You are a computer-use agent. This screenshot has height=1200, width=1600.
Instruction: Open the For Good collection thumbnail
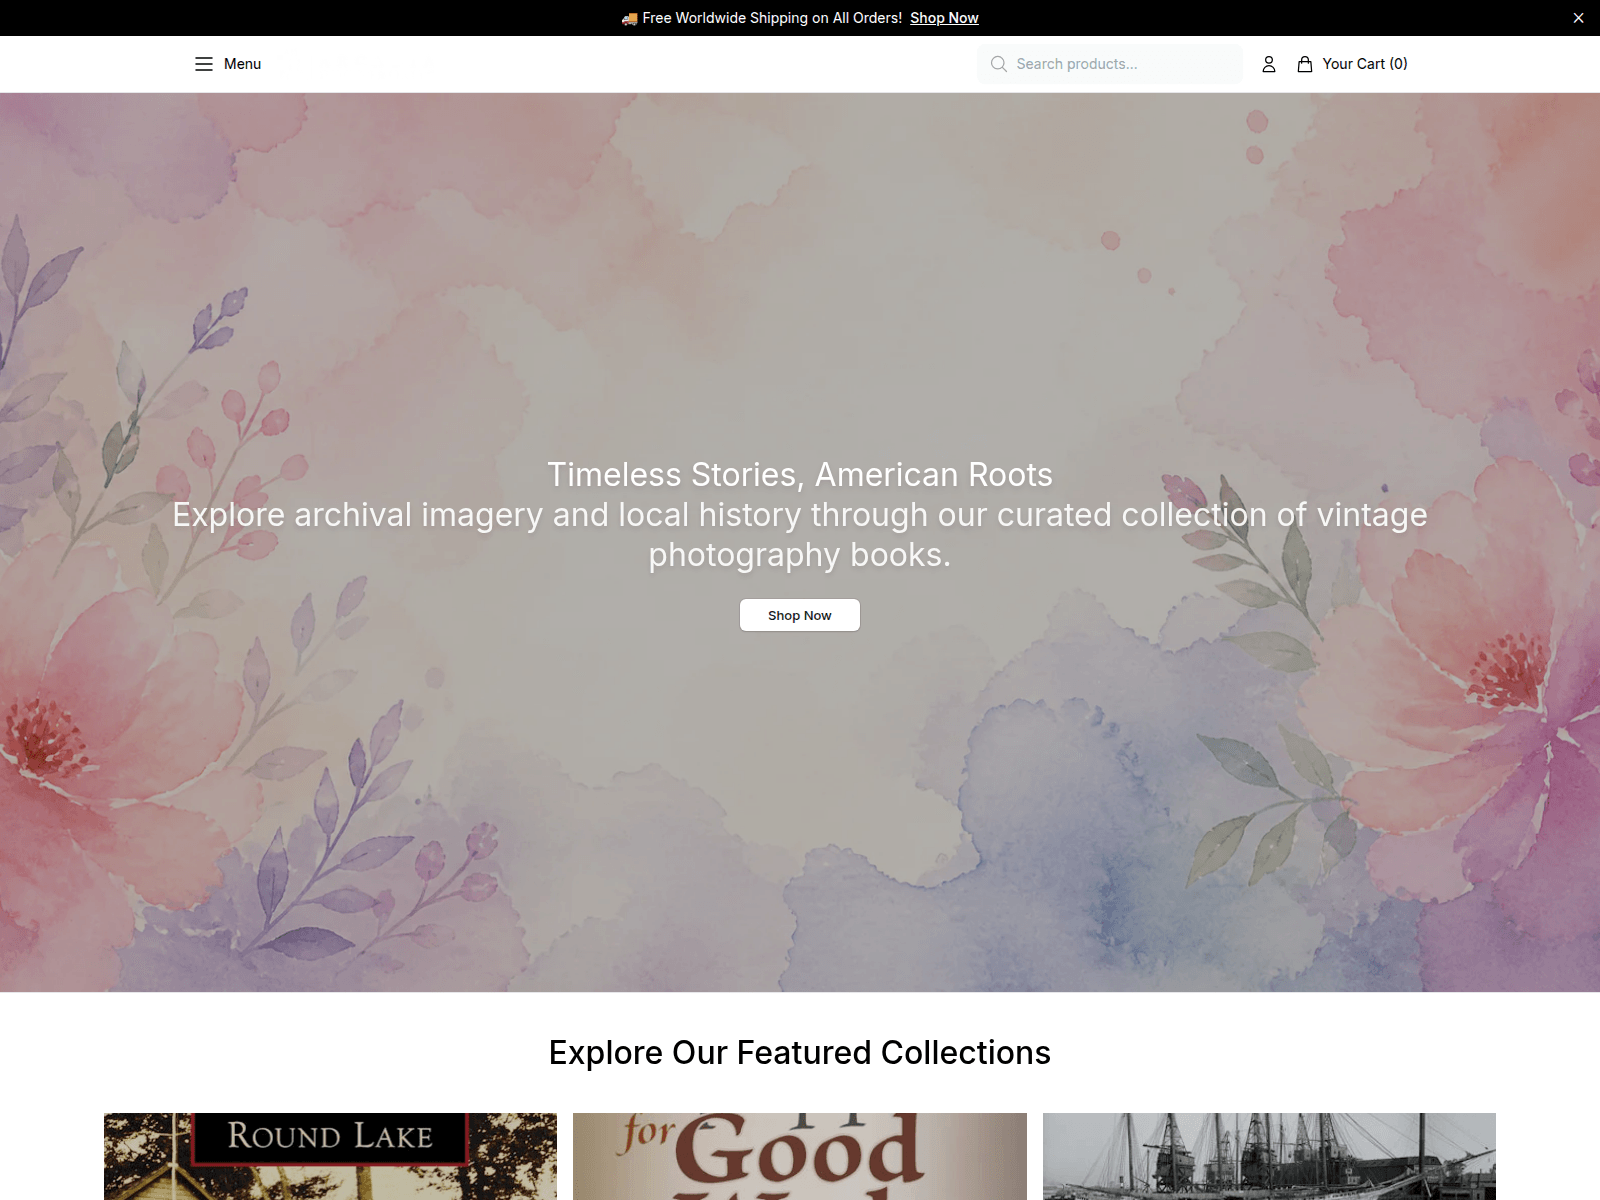800,1156
